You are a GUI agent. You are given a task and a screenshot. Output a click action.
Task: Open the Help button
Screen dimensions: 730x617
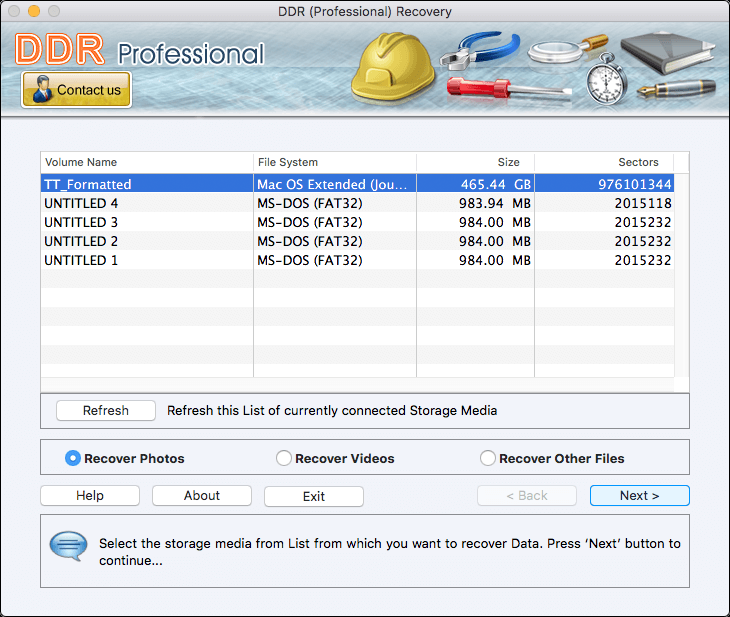tap(90, 495)
